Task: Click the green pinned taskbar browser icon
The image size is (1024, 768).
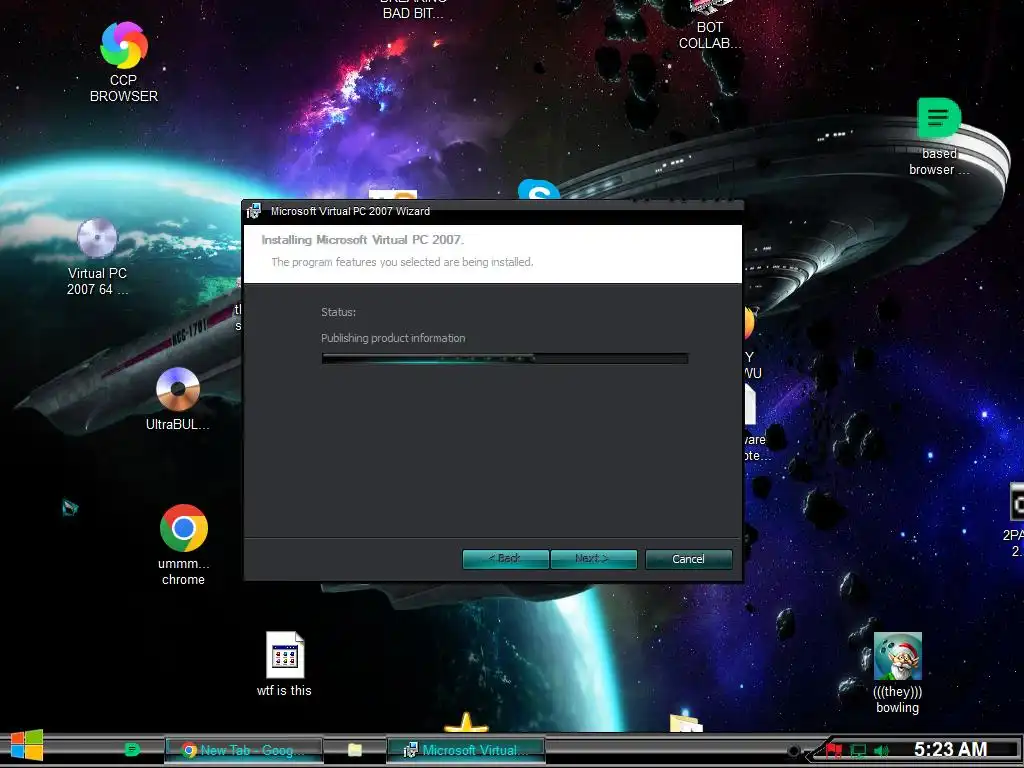Action: tap(132, 750)
